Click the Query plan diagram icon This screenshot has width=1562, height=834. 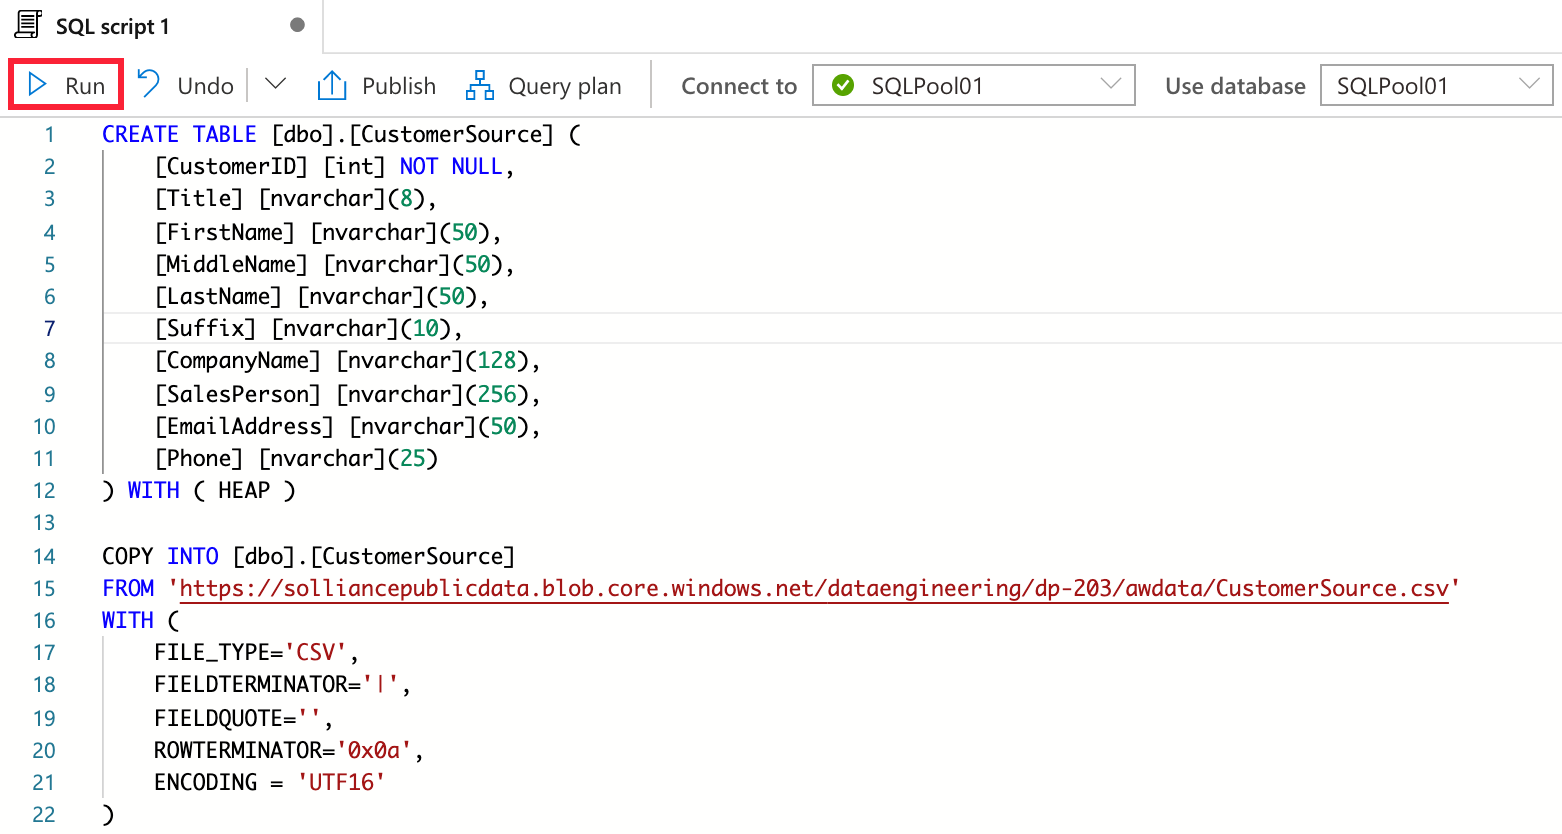click(480, 85)
